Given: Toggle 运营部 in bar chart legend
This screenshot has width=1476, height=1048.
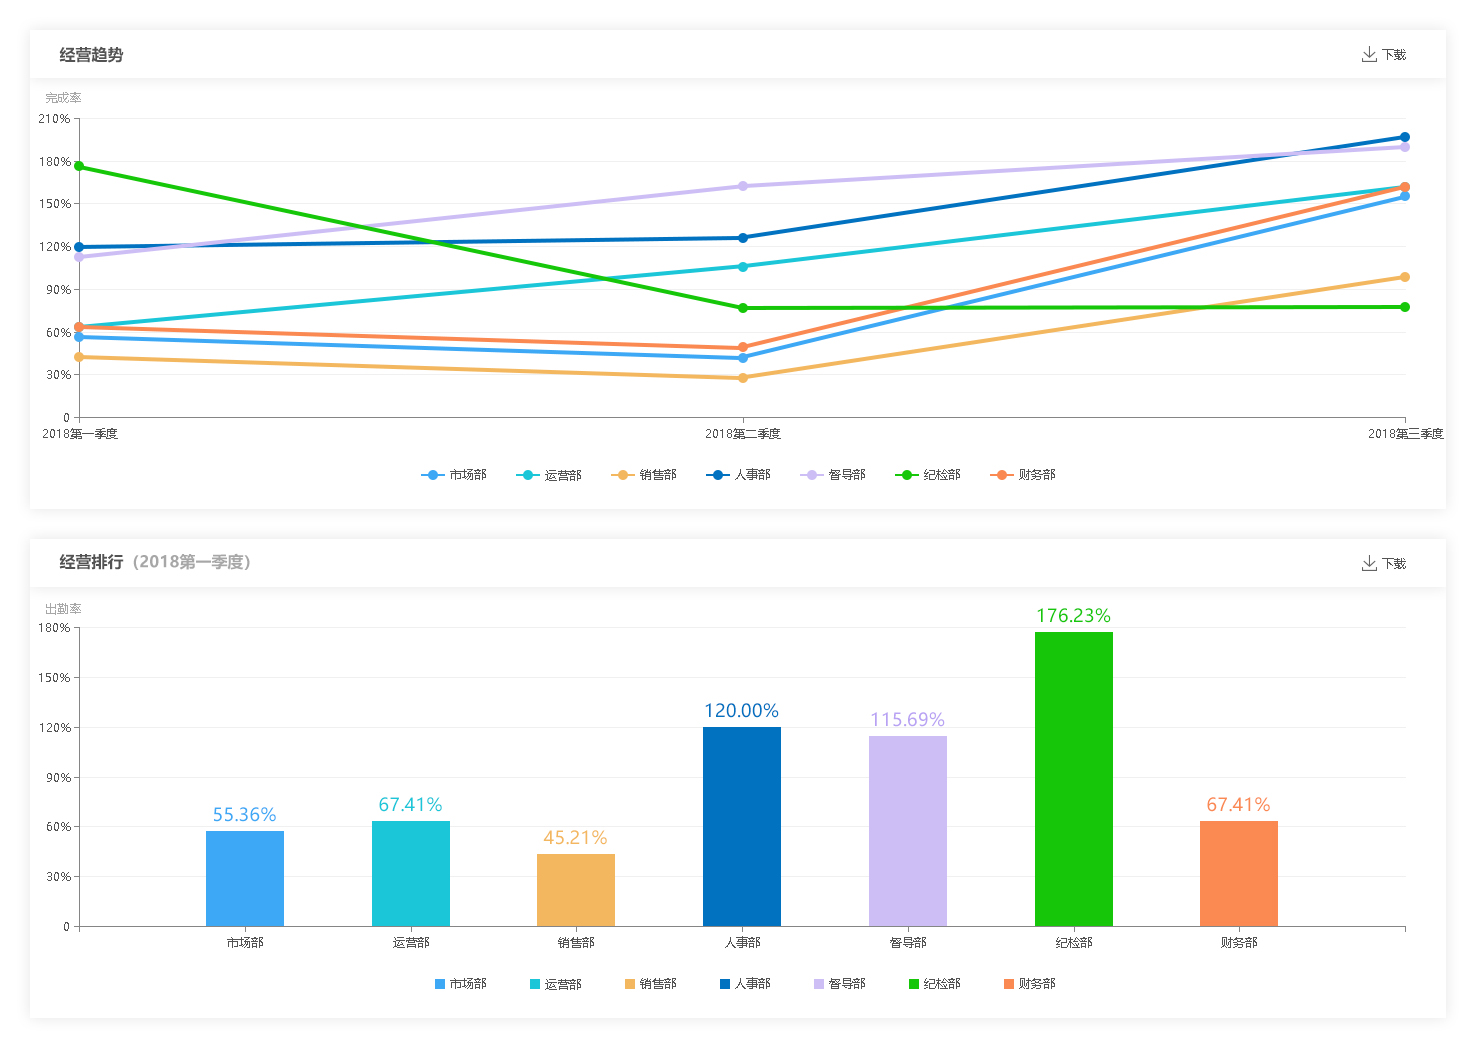Looking at the screenshot, I should point(555,984).
